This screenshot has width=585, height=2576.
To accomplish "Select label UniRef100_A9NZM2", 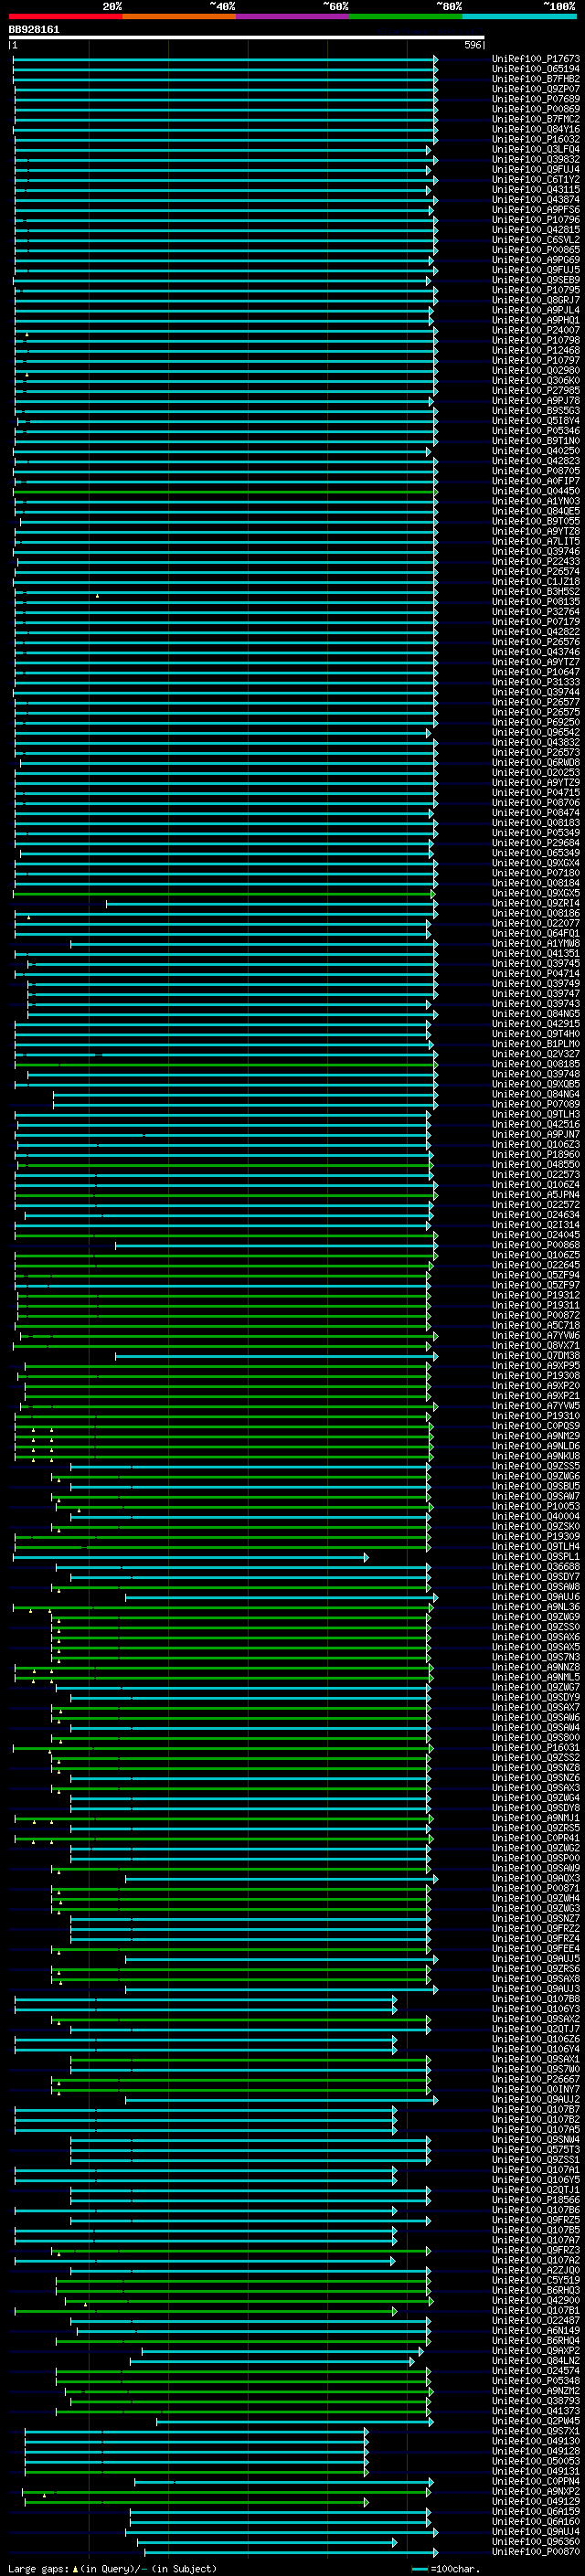I will 536,2390.
